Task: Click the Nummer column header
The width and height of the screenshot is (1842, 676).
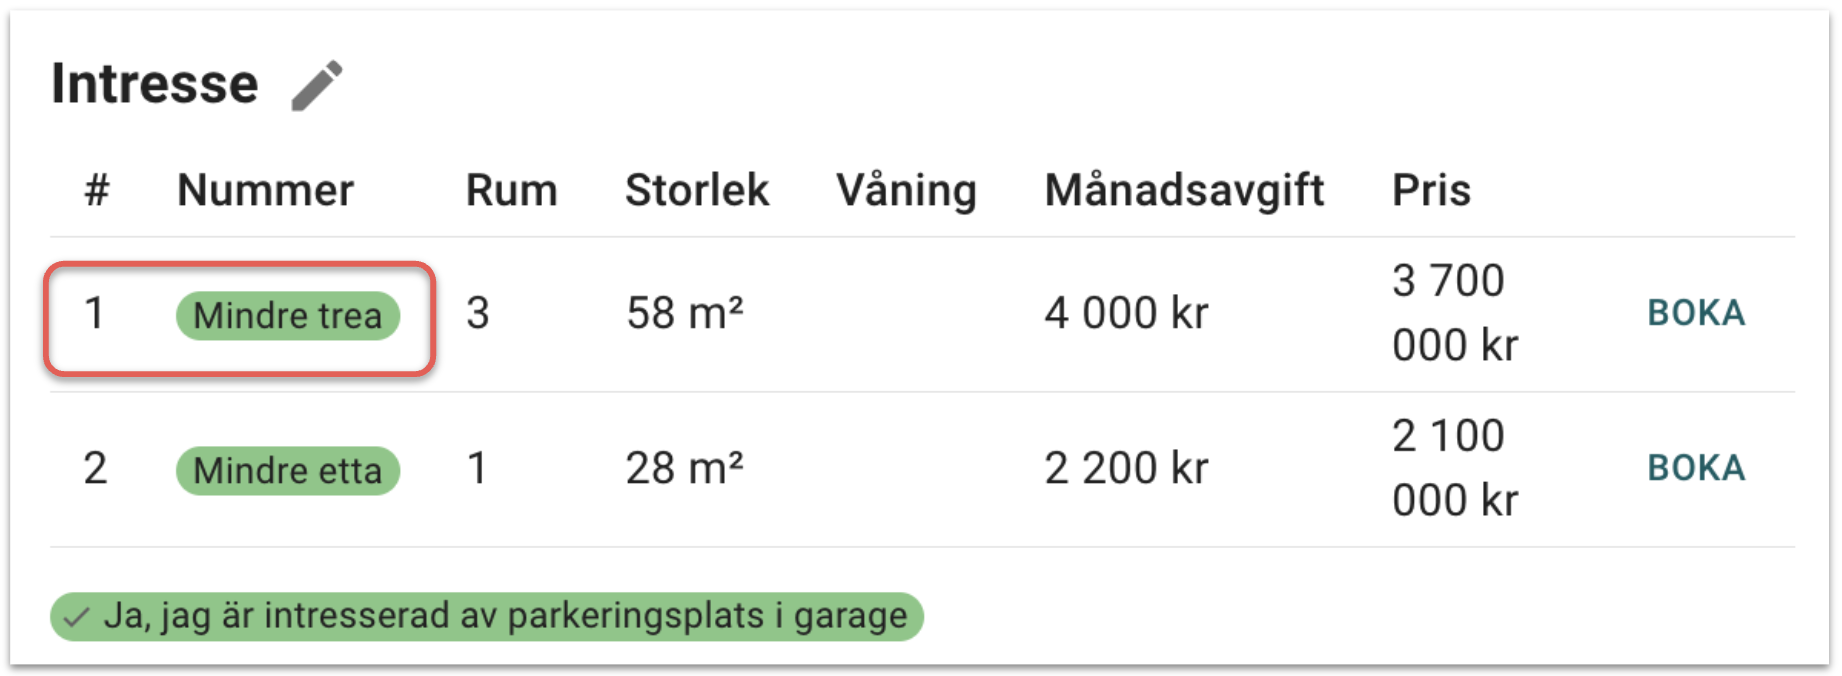Action: pos(265,190)
